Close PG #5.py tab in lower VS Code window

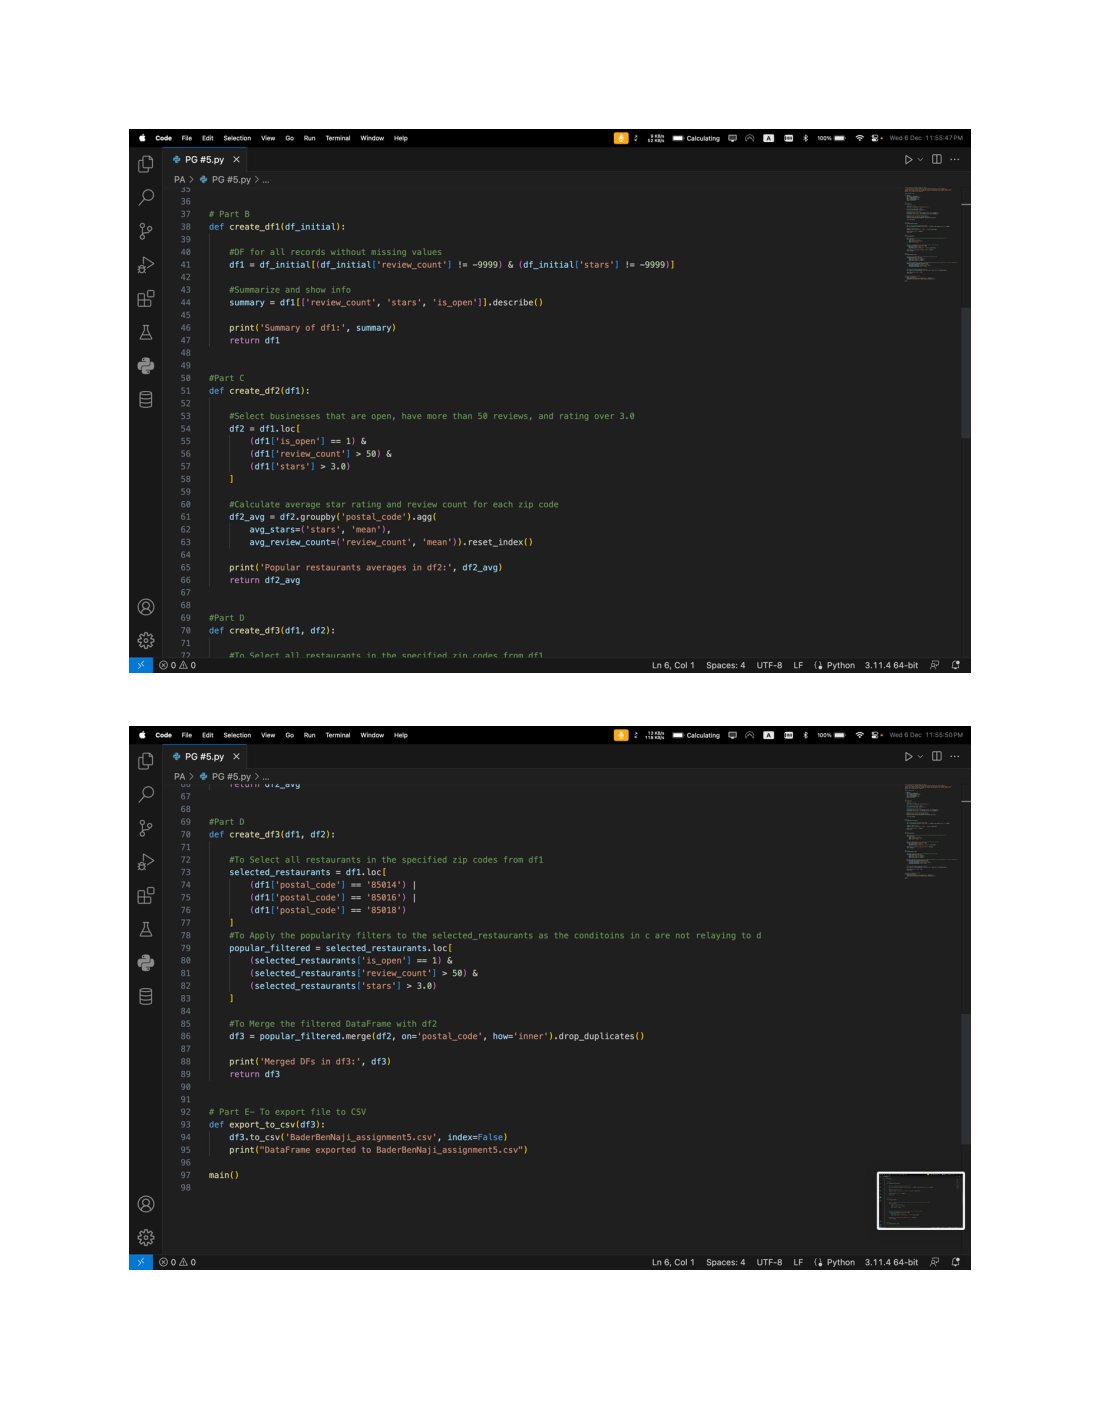coord(237,756)
